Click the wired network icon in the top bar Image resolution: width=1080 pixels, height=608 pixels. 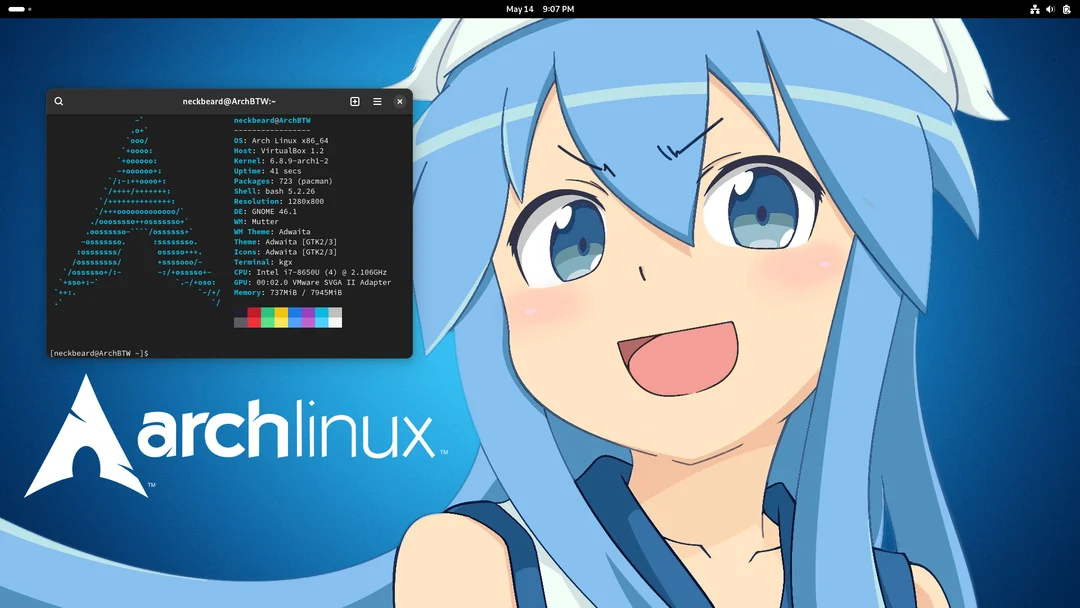point(1035,9)
